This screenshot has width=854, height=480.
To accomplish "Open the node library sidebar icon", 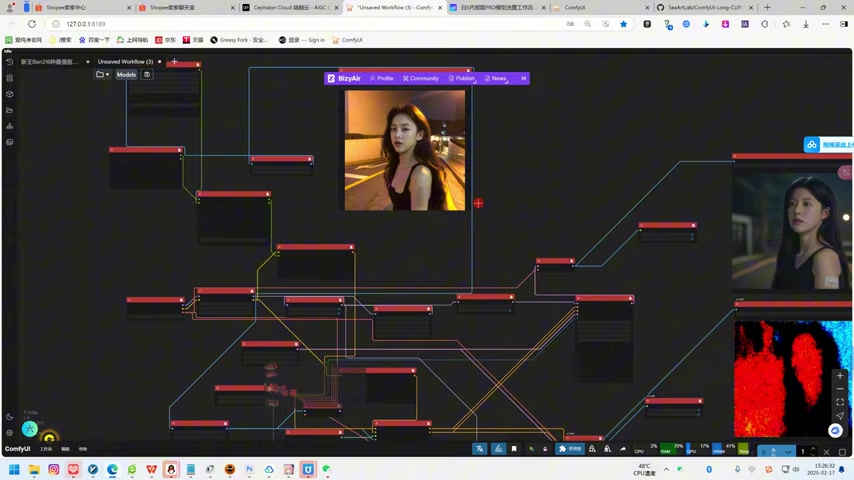I will pyautogui.click(x=9, y=78).
